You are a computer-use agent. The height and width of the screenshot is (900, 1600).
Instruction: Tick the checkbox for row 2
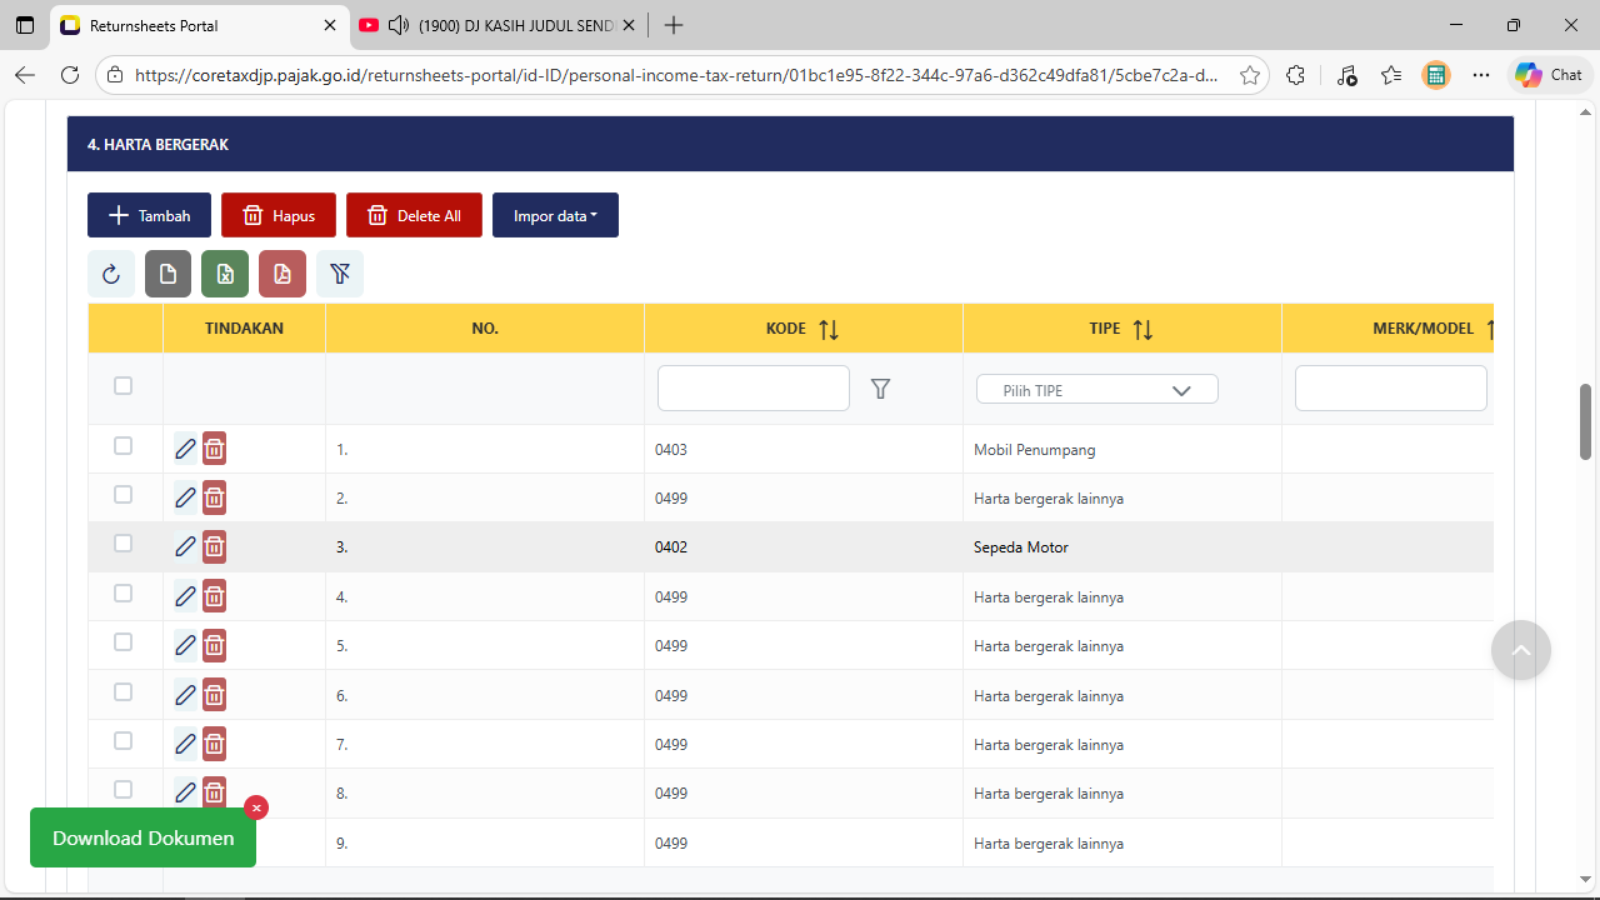point(123,495)
